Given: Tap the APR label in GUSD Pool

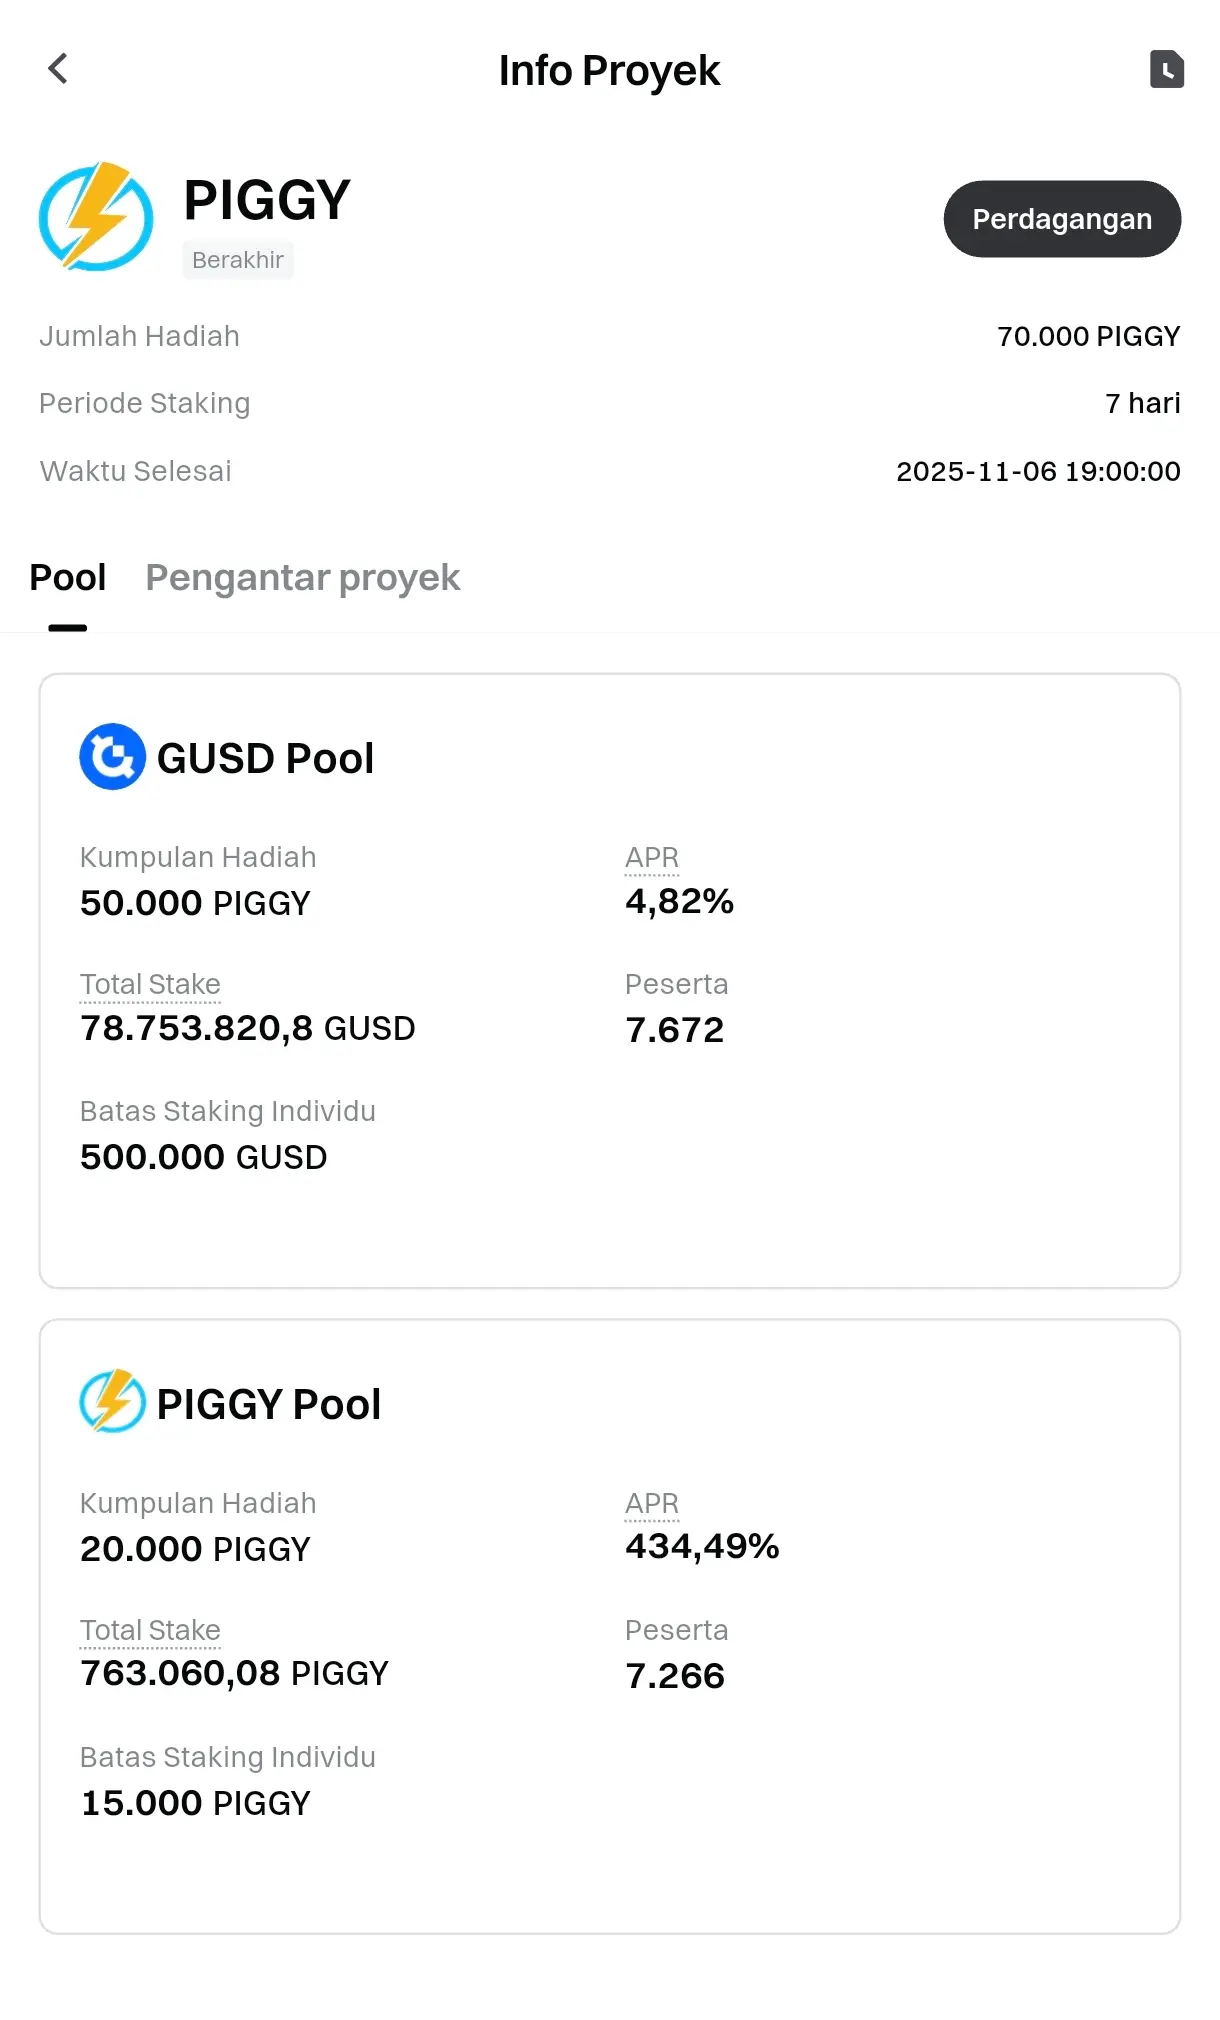Looking at the screenshot, I should [651, 857].
